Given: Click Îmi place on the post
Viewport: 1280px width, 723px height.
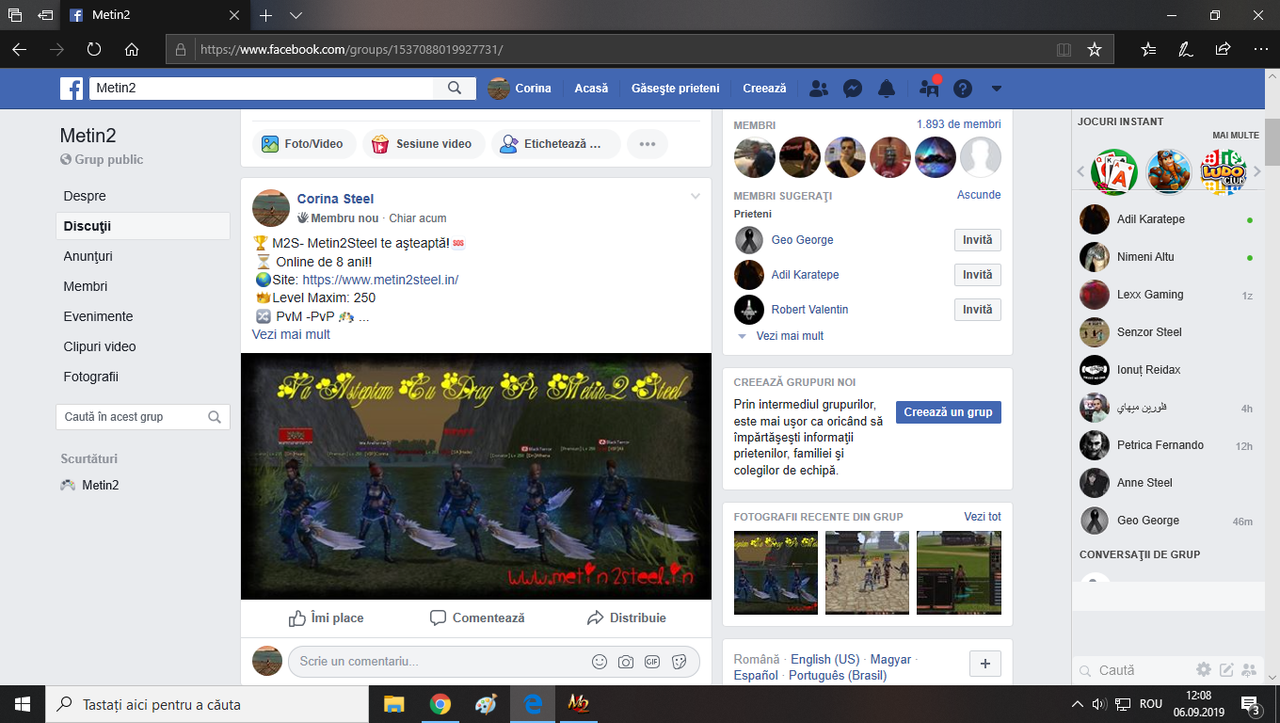Looking at the screenshot, I should [326, 618].
